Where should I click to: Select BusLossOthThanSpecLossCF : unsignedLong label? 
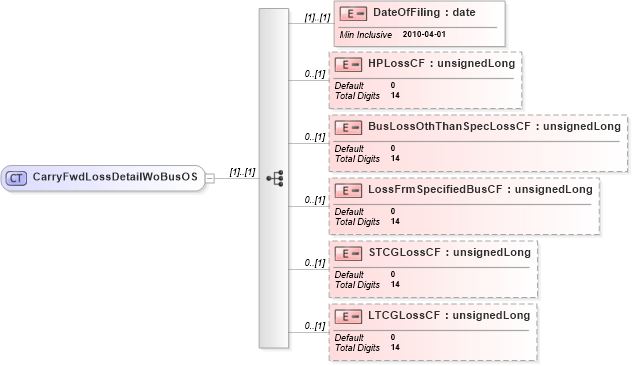[x=494, y=127]
